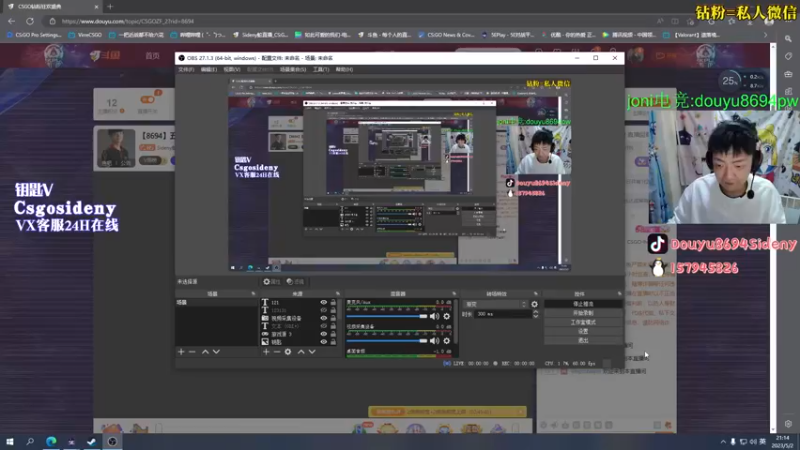Open source properties gear below sources list

tap(288, 352)
